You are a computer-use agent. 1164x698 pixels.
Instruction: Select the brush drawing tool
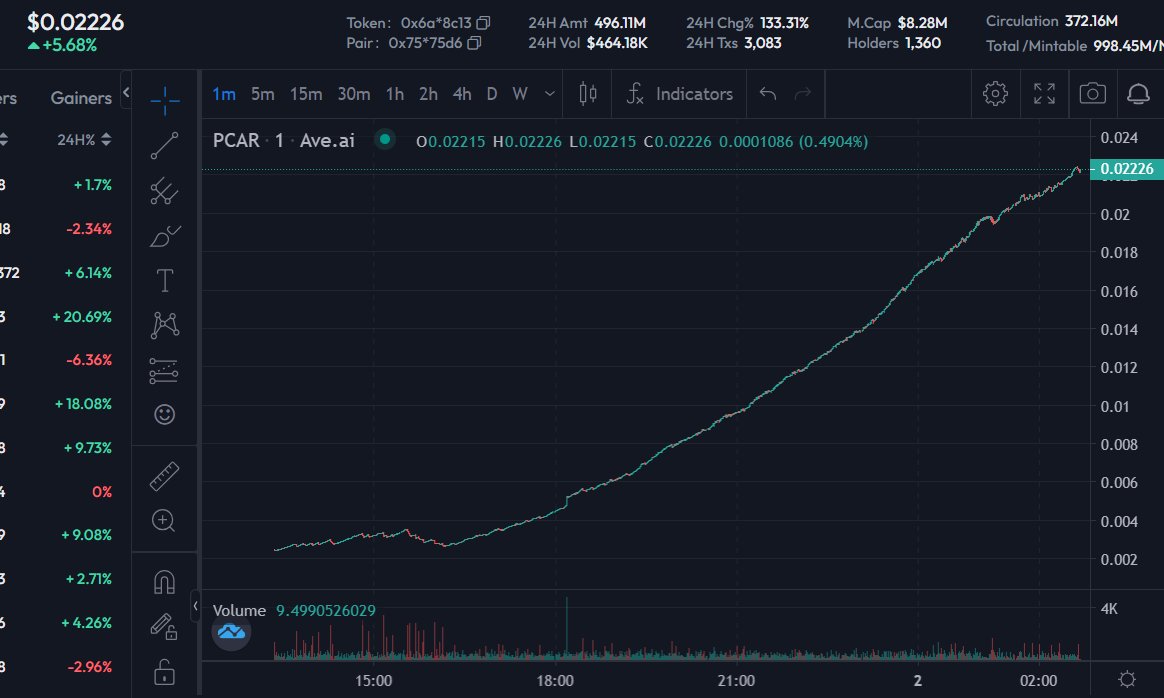point(164,236)
